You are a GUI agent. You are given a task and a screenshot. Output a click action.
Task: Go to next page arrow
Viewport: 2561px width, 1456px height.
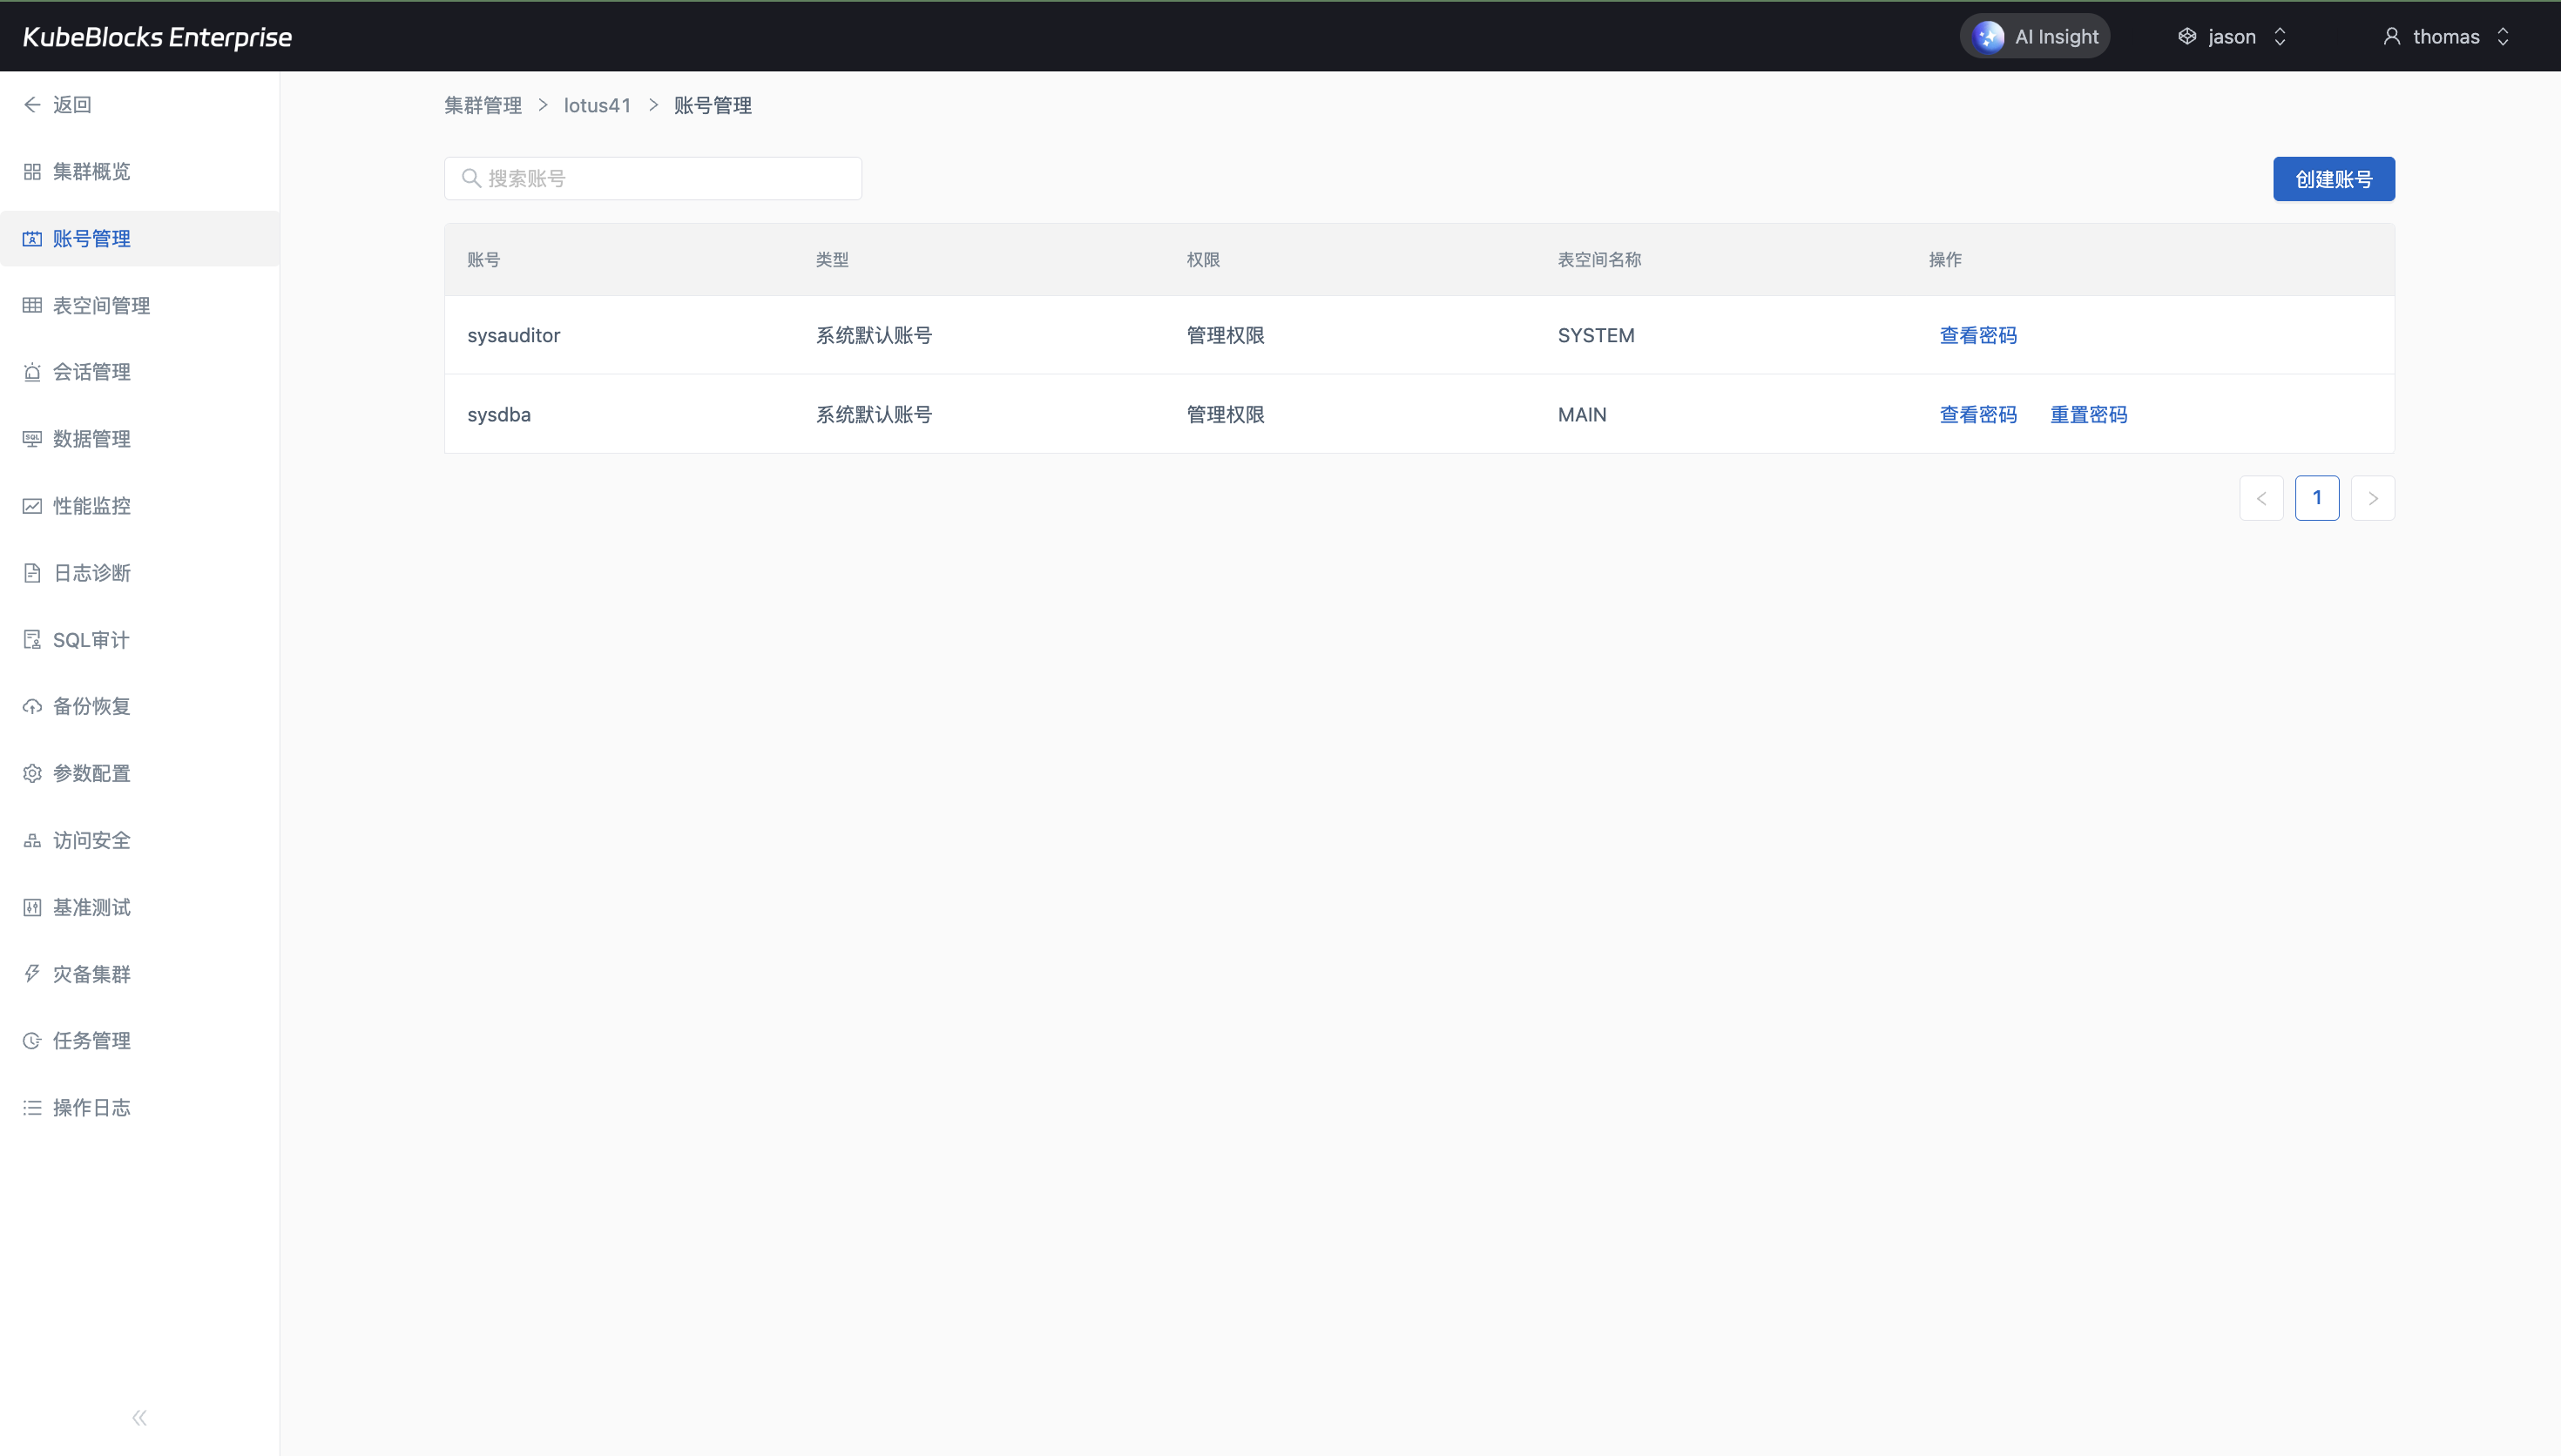2372,498
